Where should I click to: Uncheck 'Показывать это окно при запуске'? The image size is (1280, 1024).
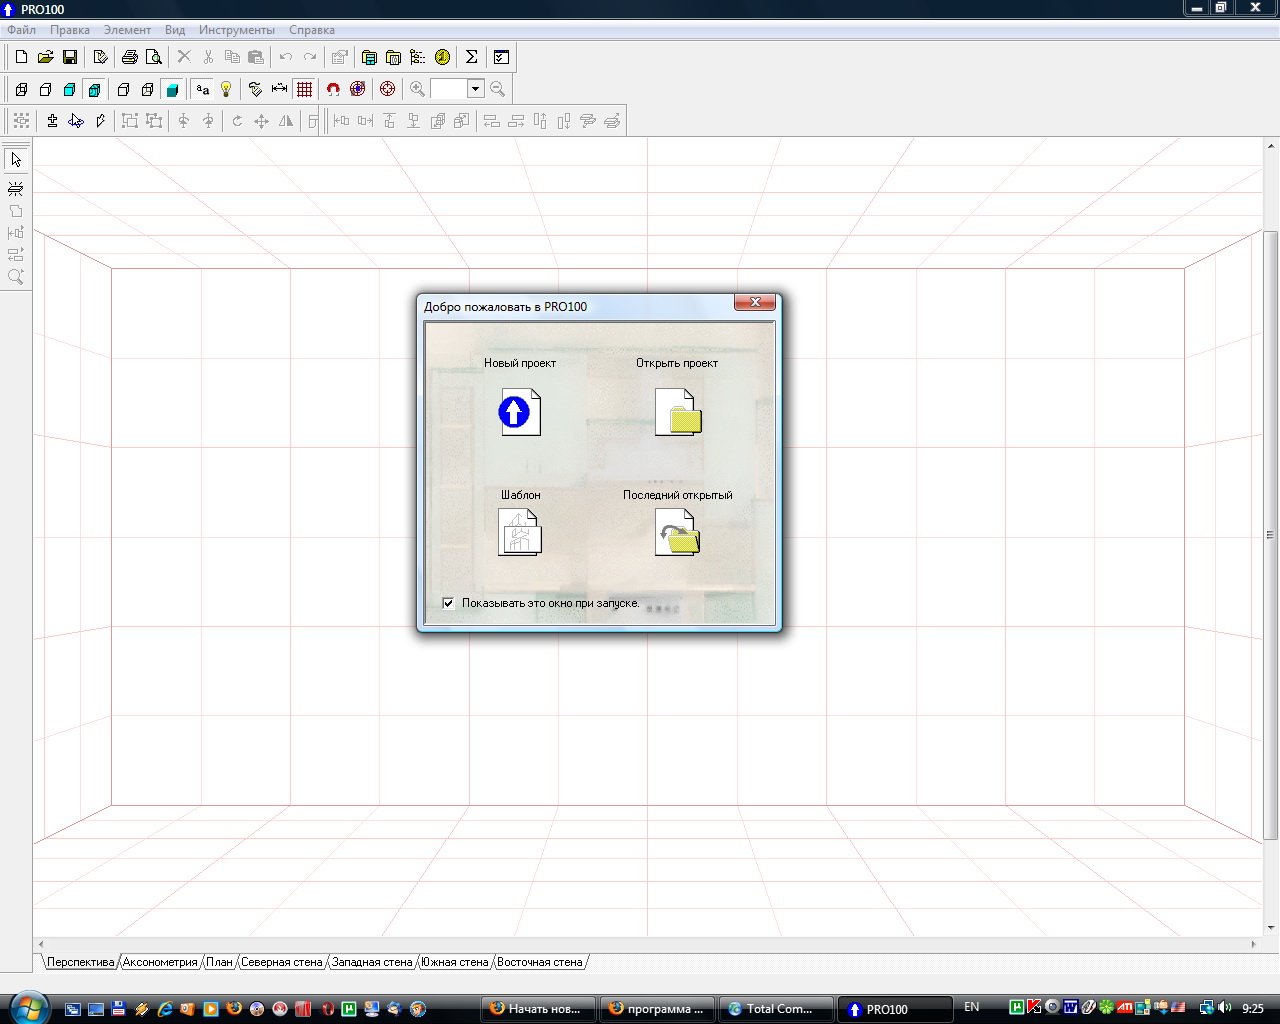coord(448,603)
